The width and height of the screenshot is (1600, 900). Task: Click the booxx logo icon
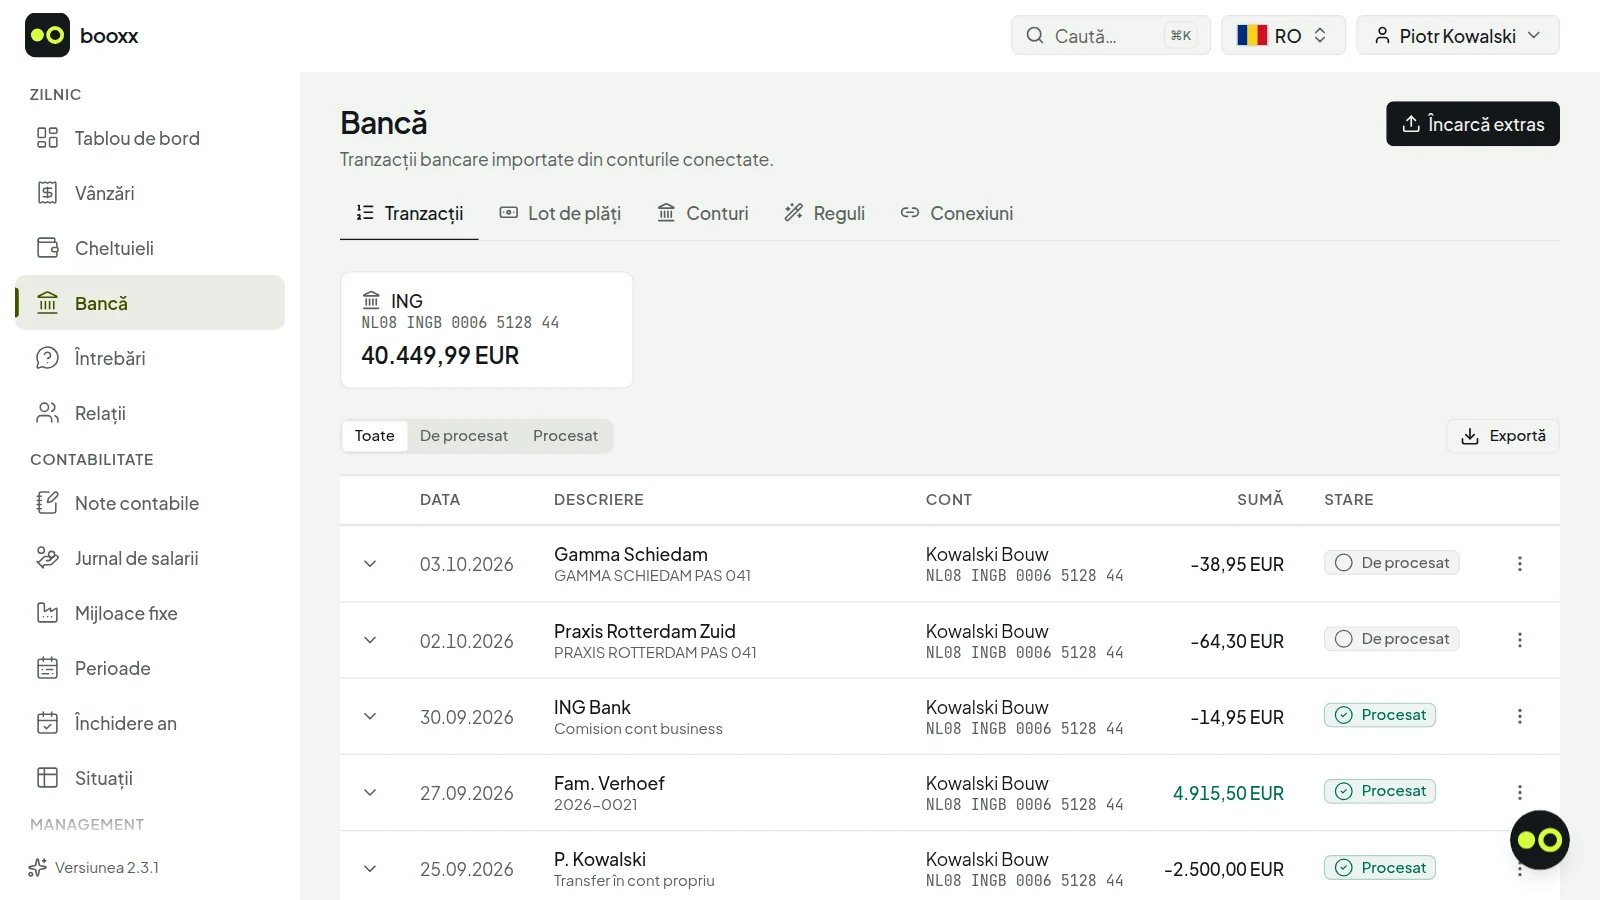click(x=47, y=35)
